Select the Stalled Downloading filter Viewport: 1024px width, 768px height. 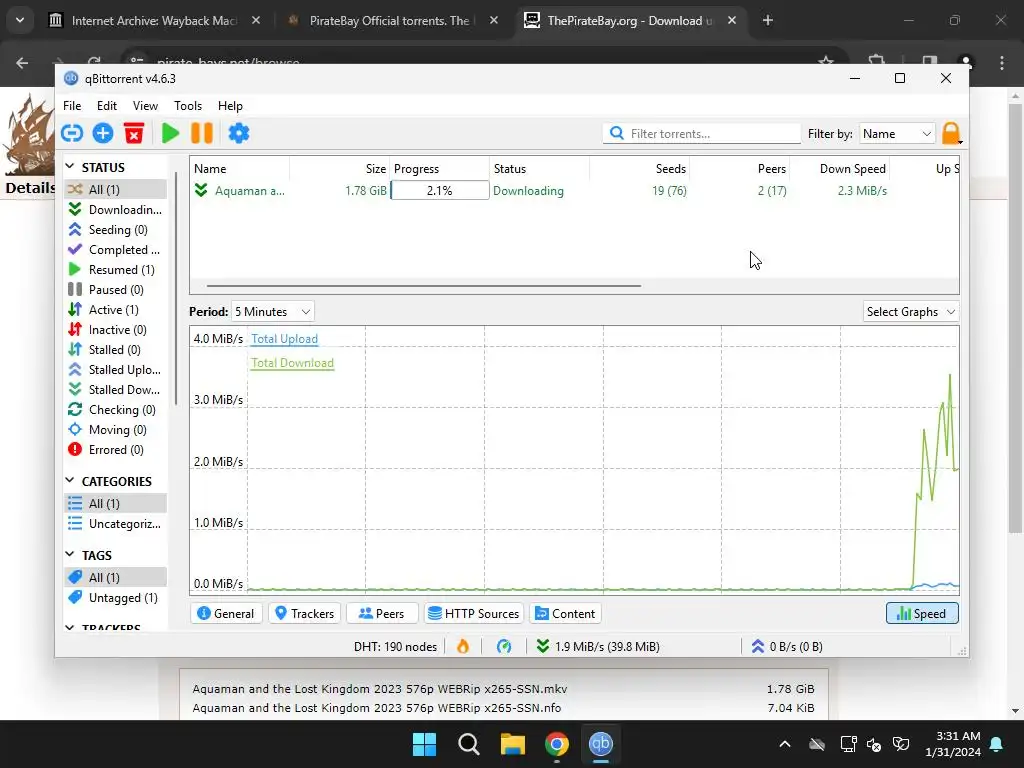[116, 390]
